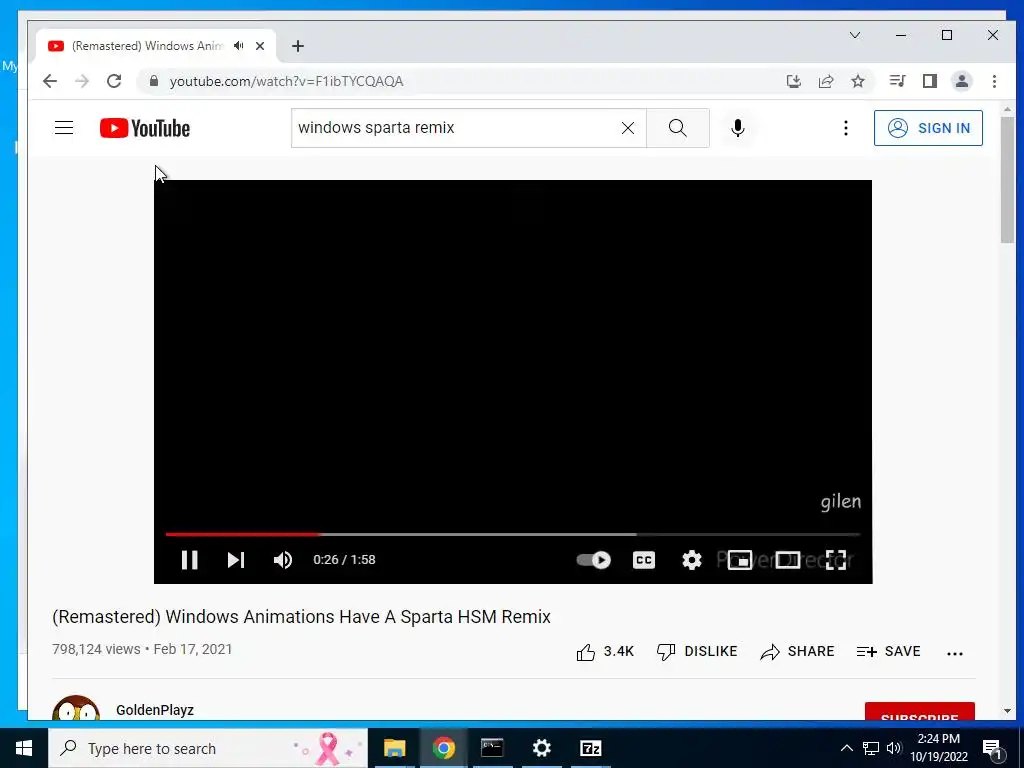
Task: Clear the search query text
Action: (x=628, y=128)
